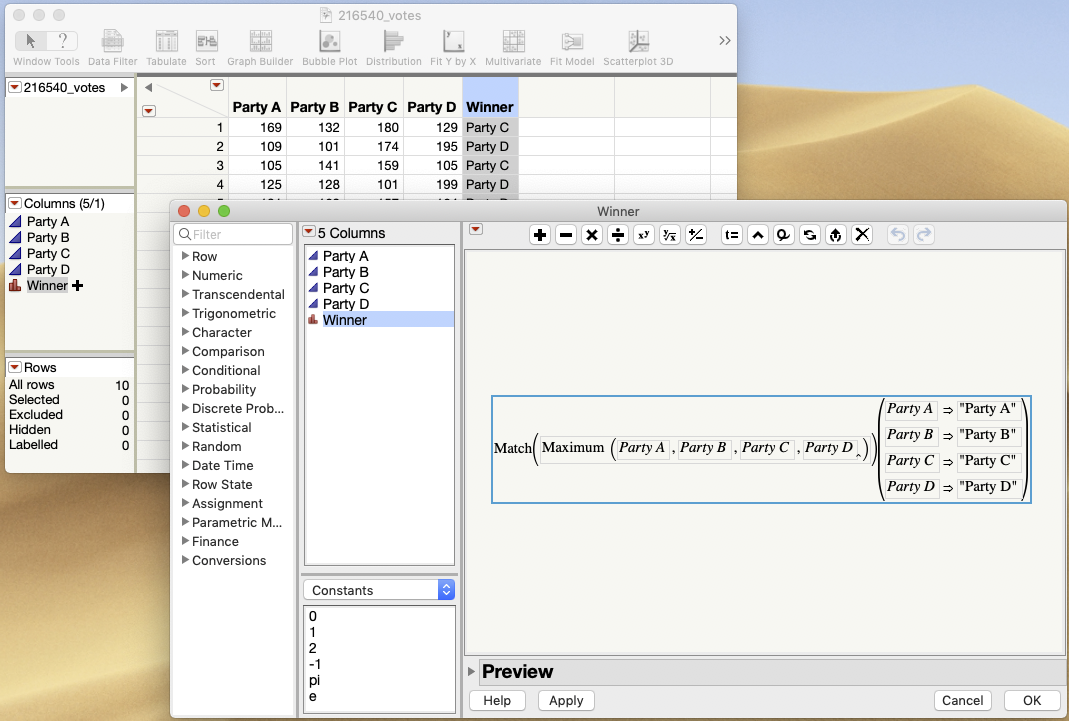
Task: Click the Apply button
Action: pos(566,700)
